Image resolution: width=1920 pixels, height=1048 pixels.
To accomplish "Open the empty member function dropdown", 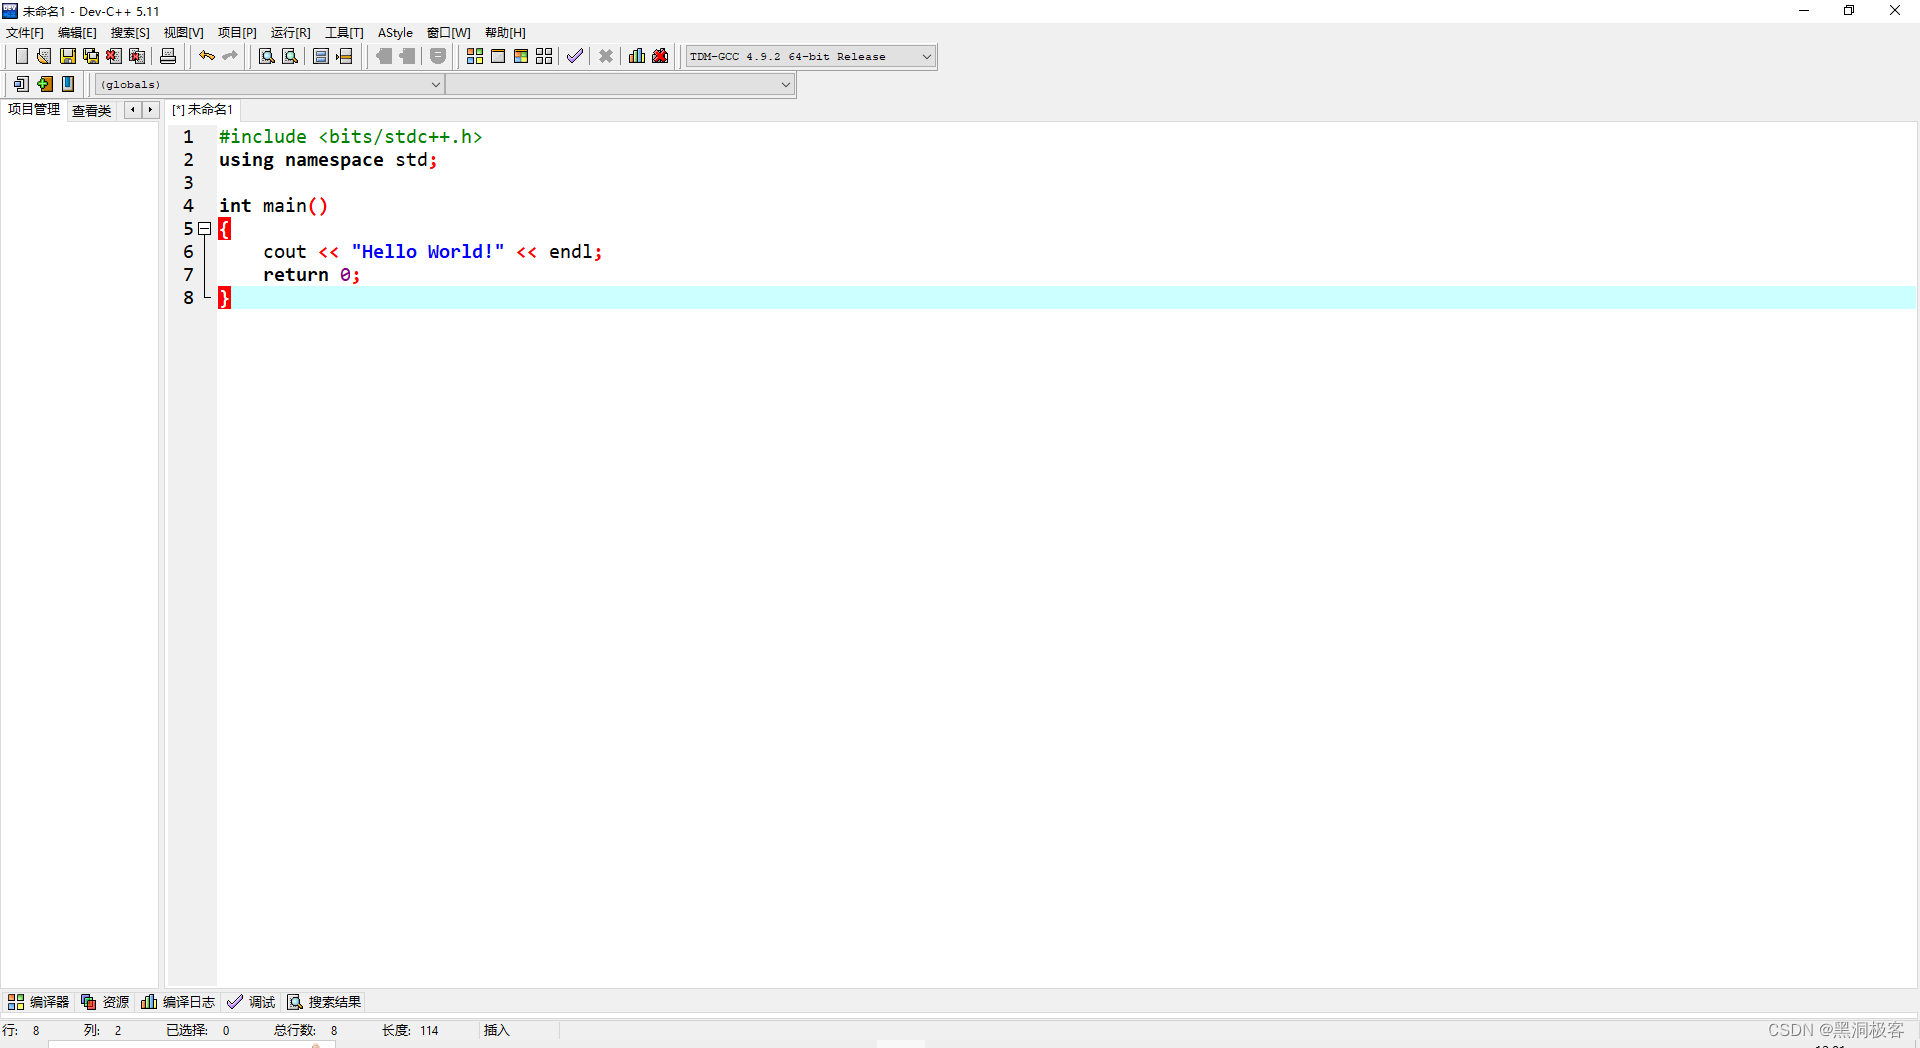I will [x=620, y=85].
